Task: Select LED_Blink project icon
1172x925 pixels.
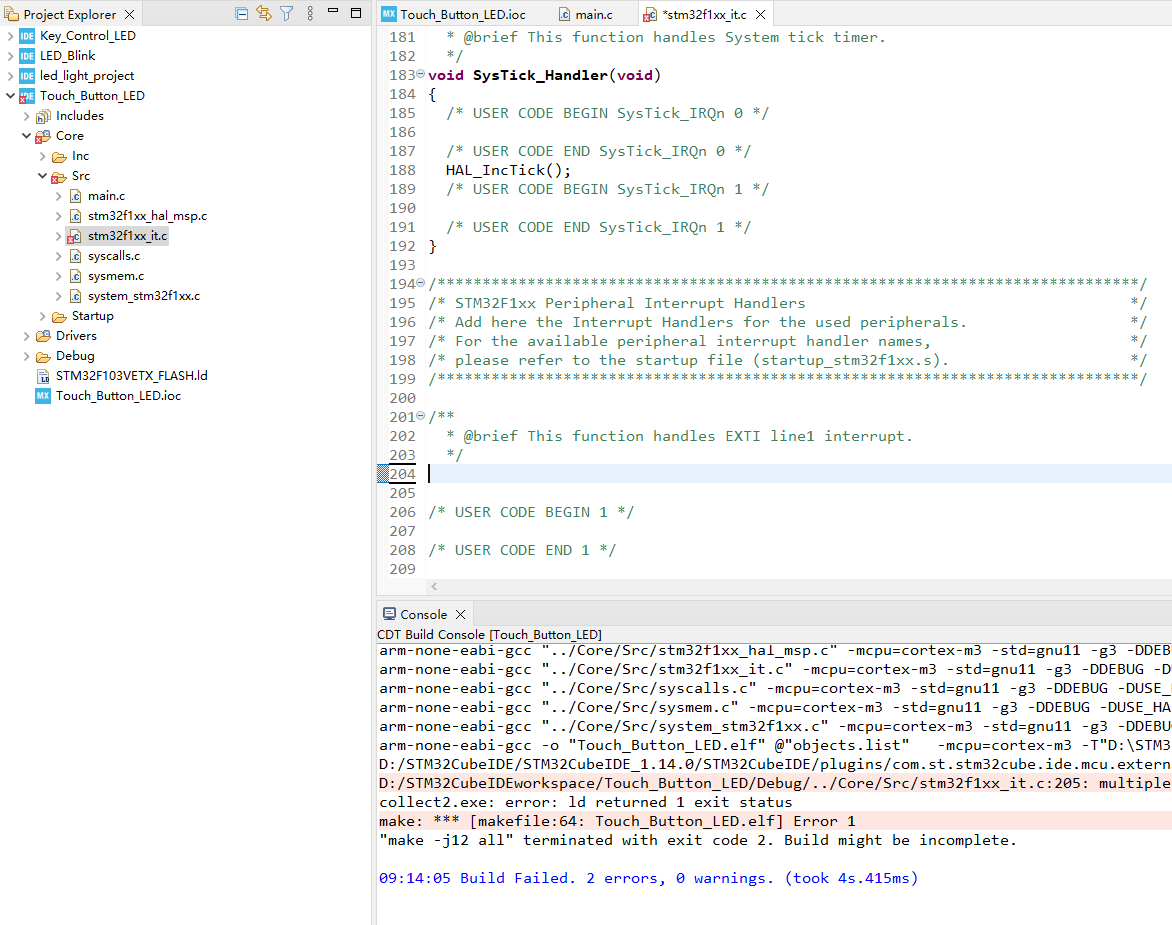Action: click(27, 56)
